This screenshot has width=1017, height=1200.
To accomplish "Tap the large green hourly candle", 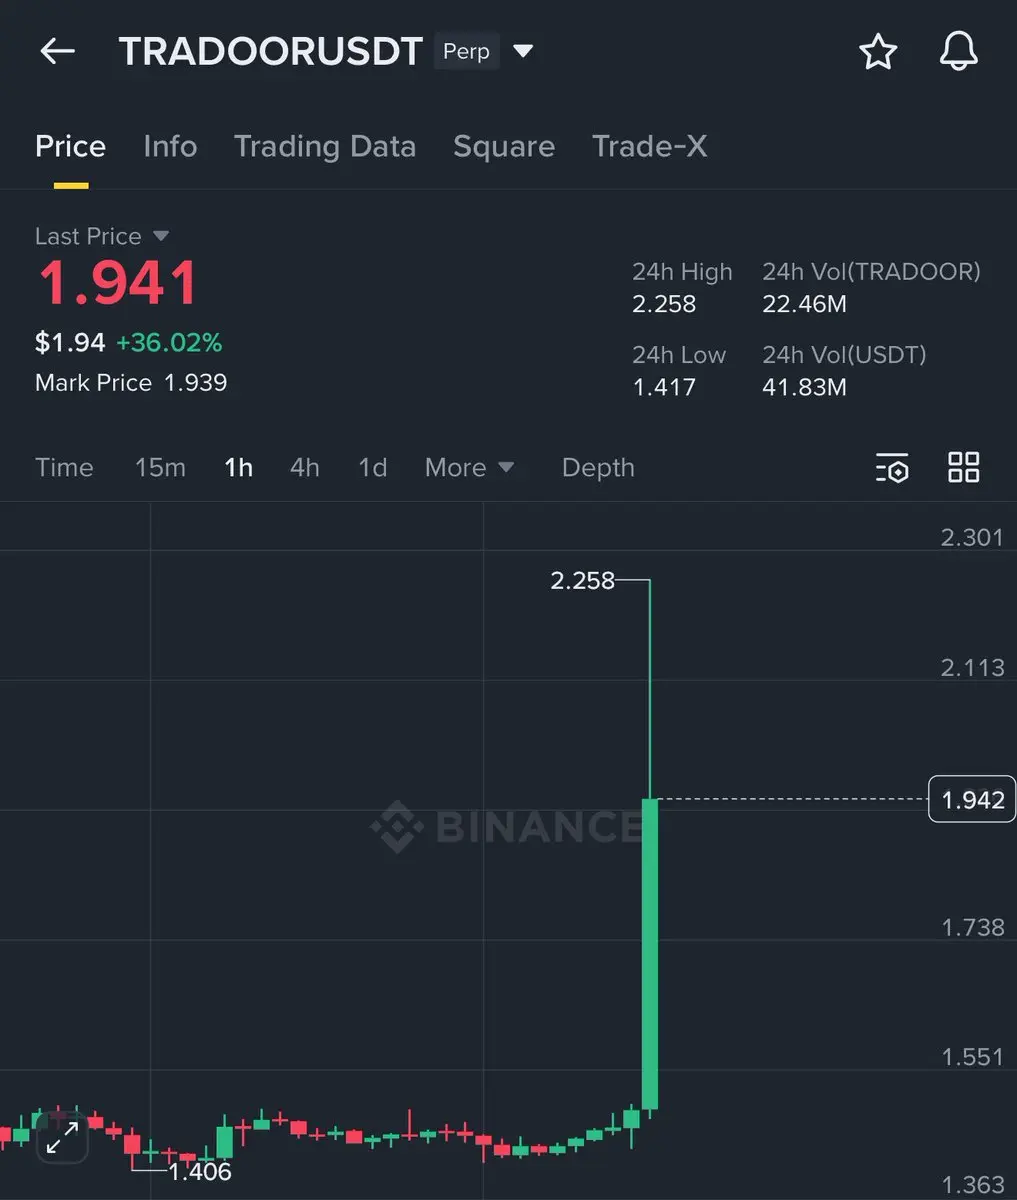I will pos(650,954).
